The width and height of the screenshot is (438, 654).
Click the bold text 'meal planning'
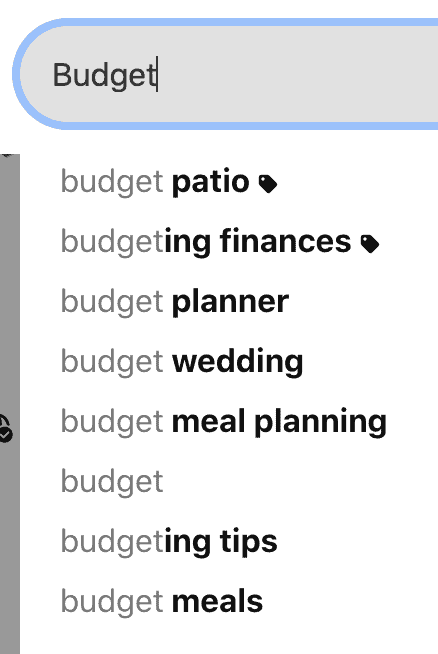click(x=279, y=423)
